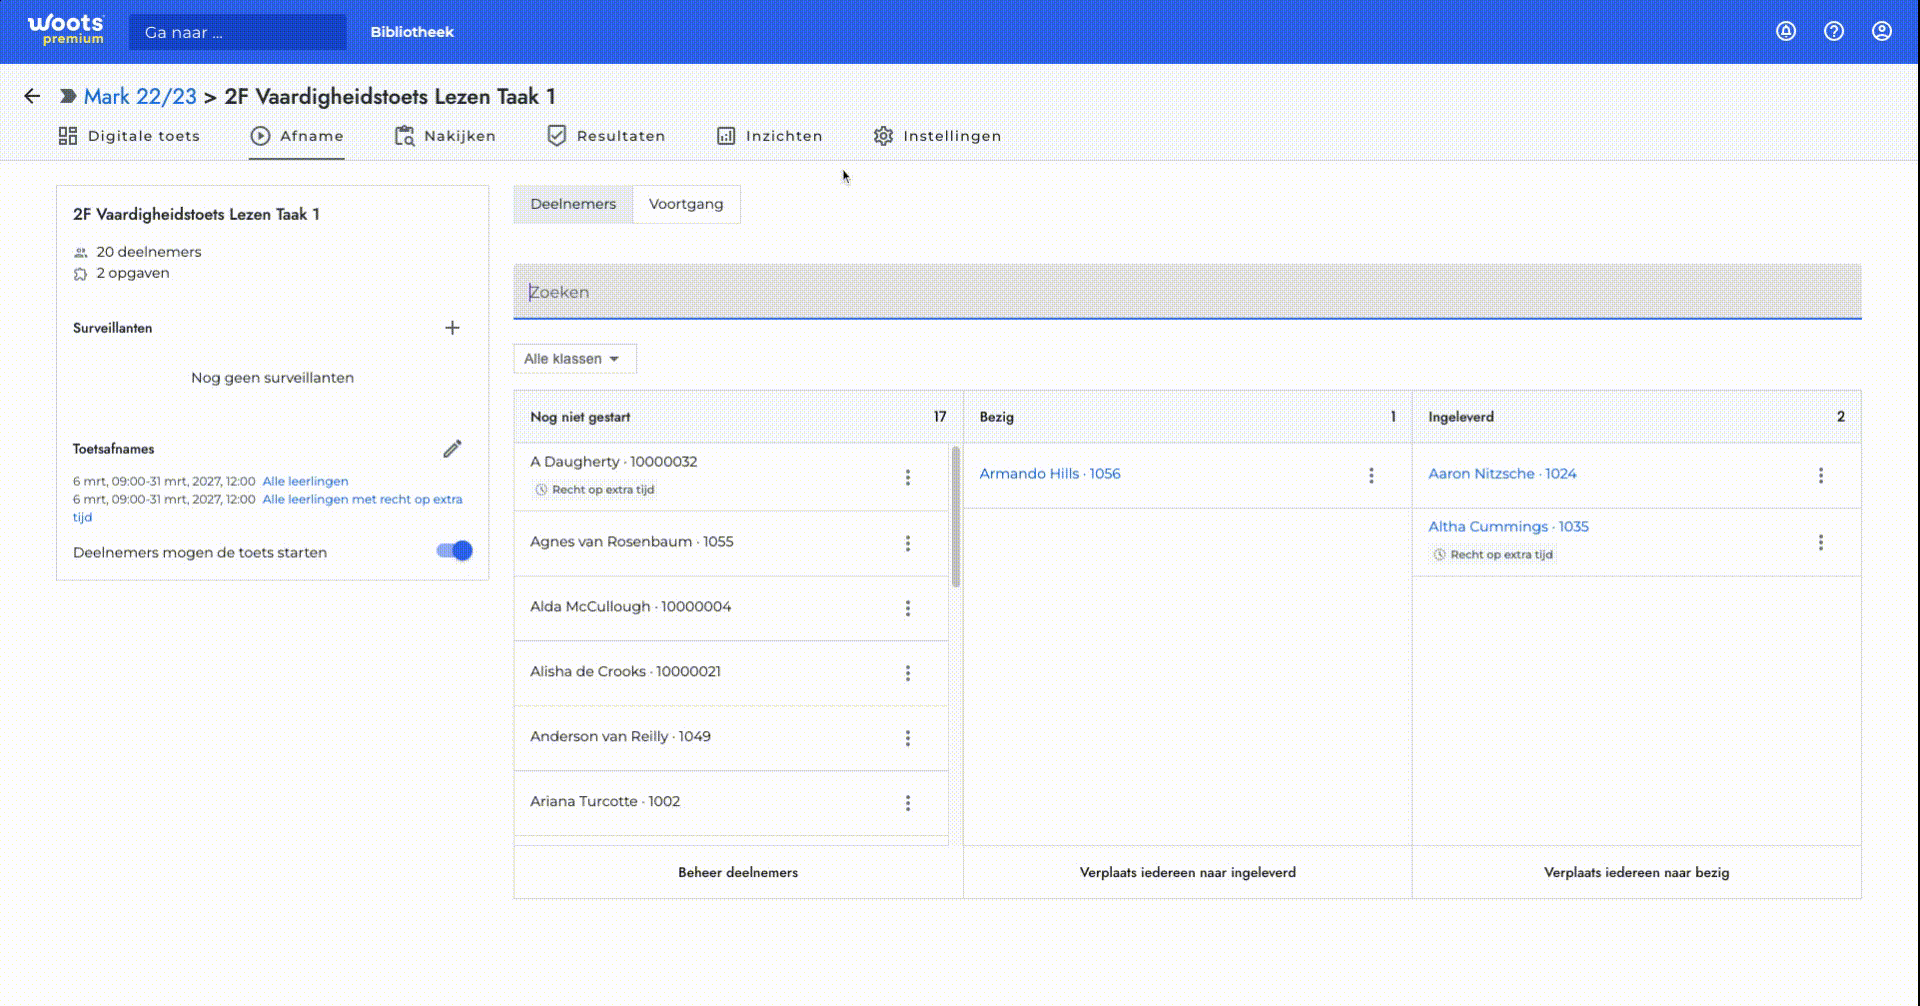Open the Afname tab

coord(297,136)
